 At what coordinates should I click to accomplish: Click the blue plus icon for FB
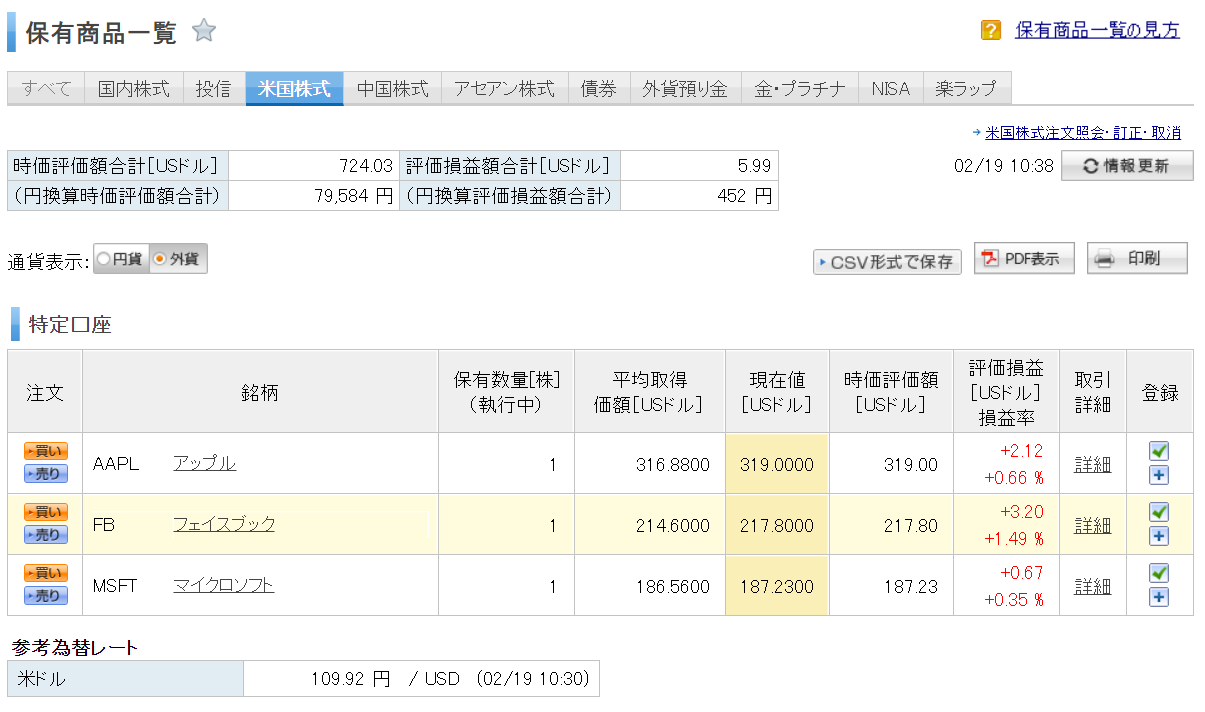[x=1159, y=535]
